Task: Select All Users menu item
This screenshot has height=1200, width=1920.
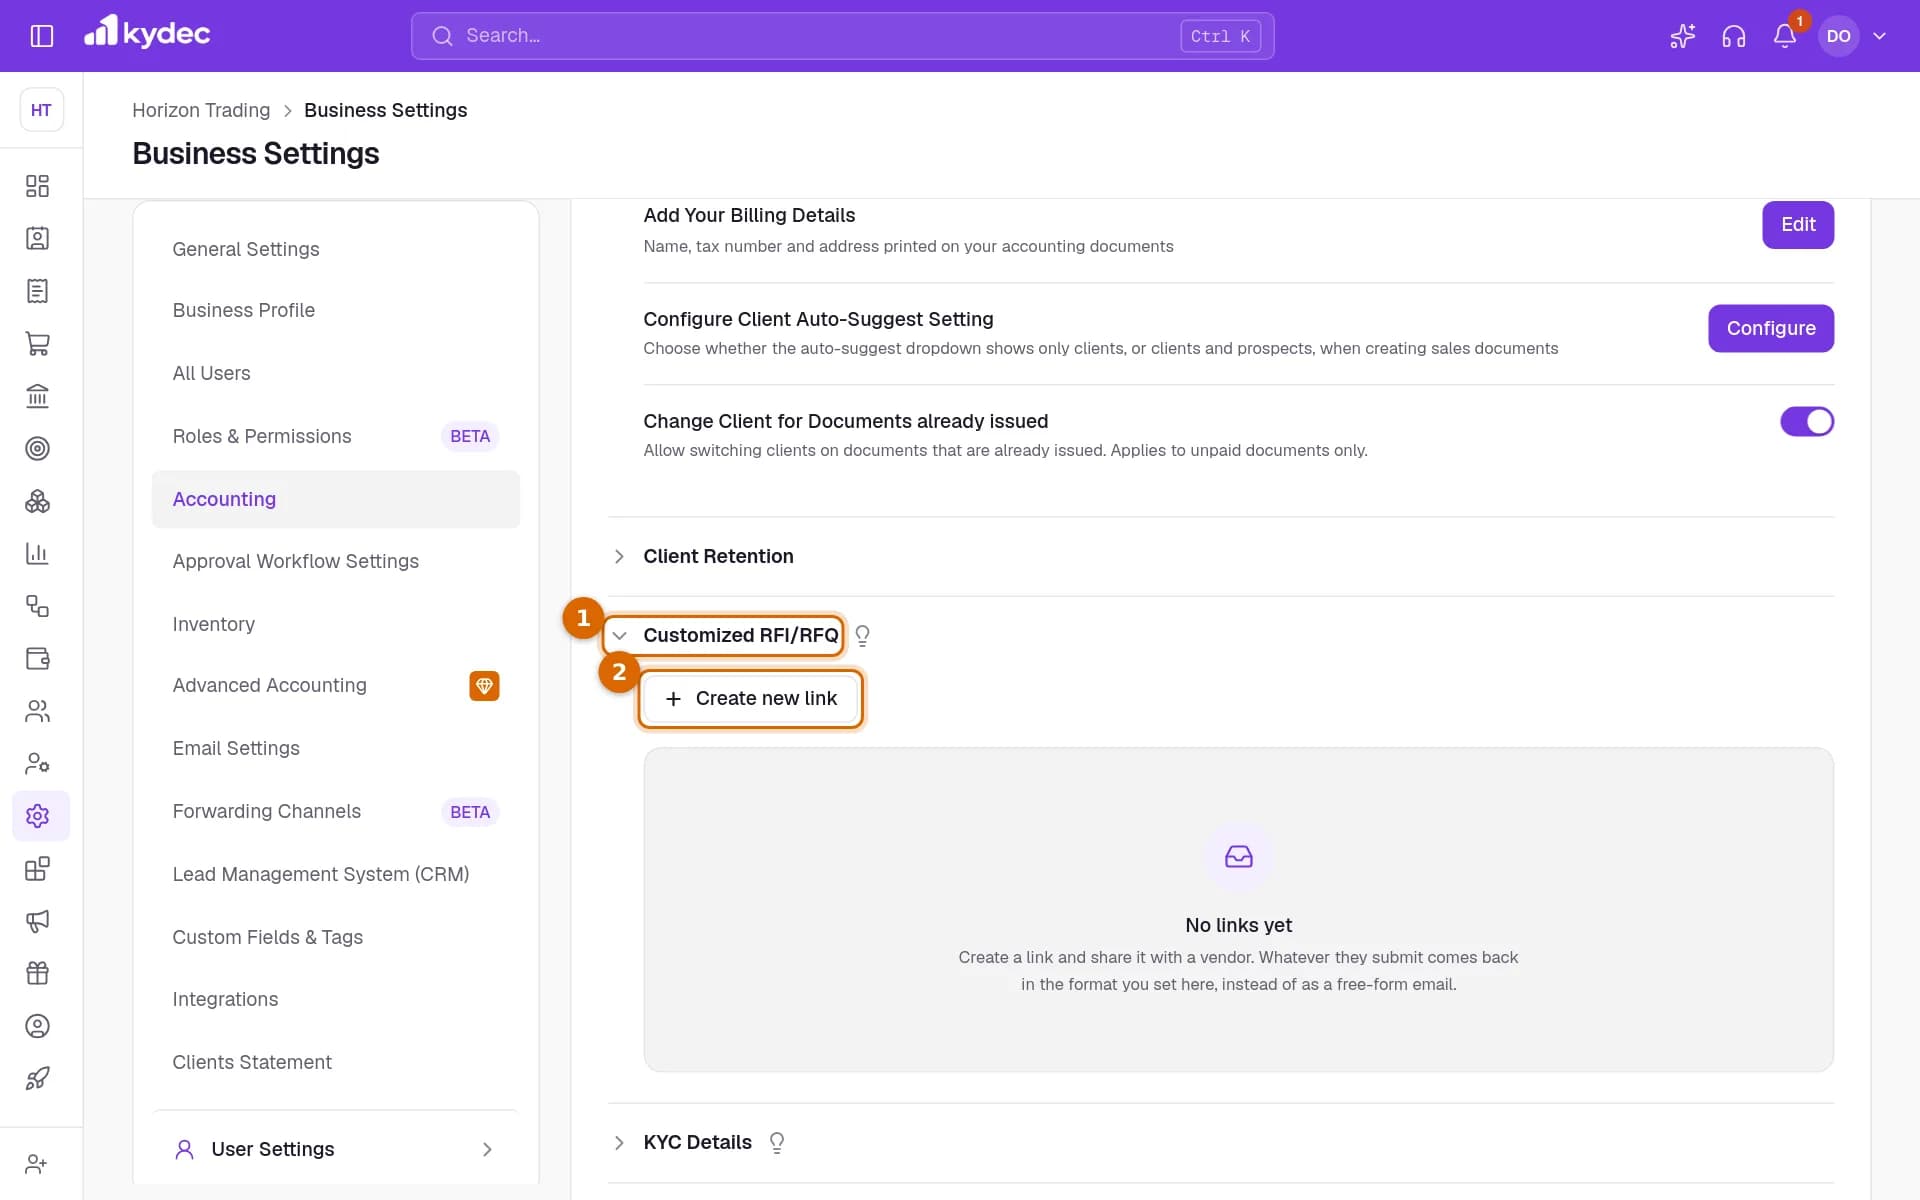Action: click(336, 373)
